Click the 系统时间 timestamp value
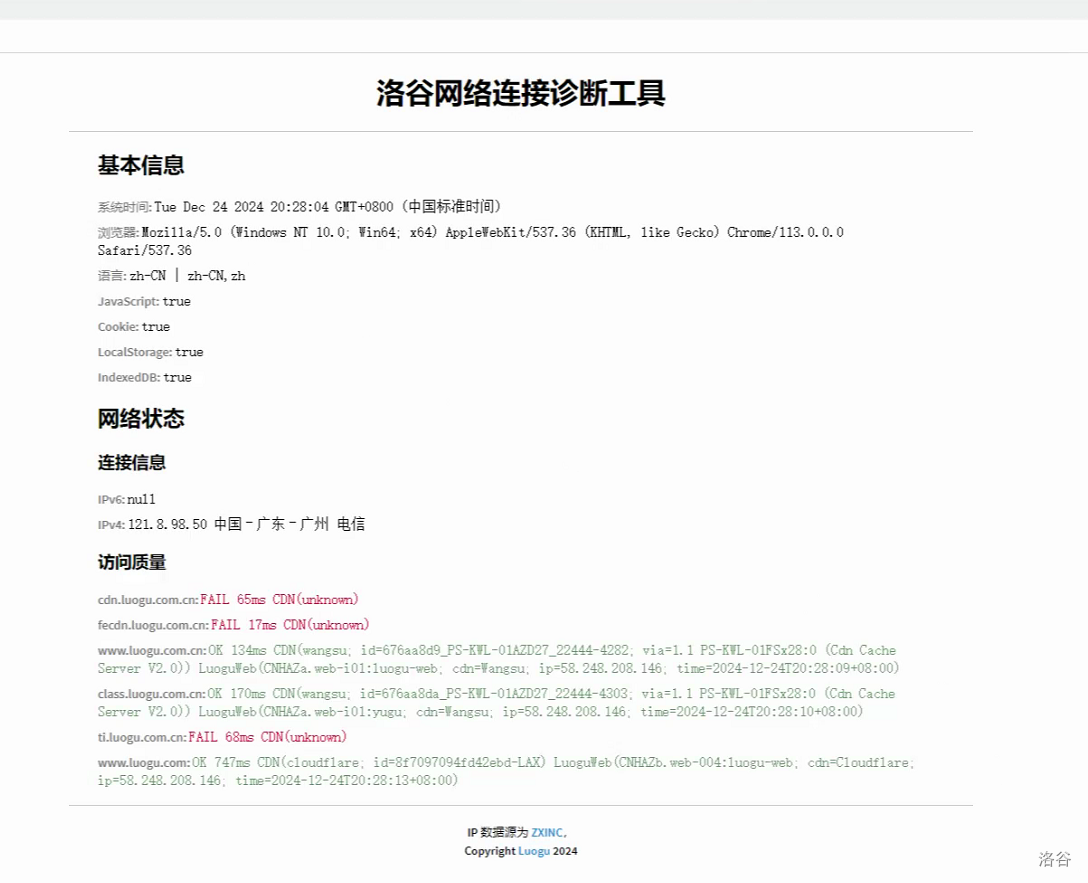Viewport: 1088px width, 883px height. click(x=326, y=207)
